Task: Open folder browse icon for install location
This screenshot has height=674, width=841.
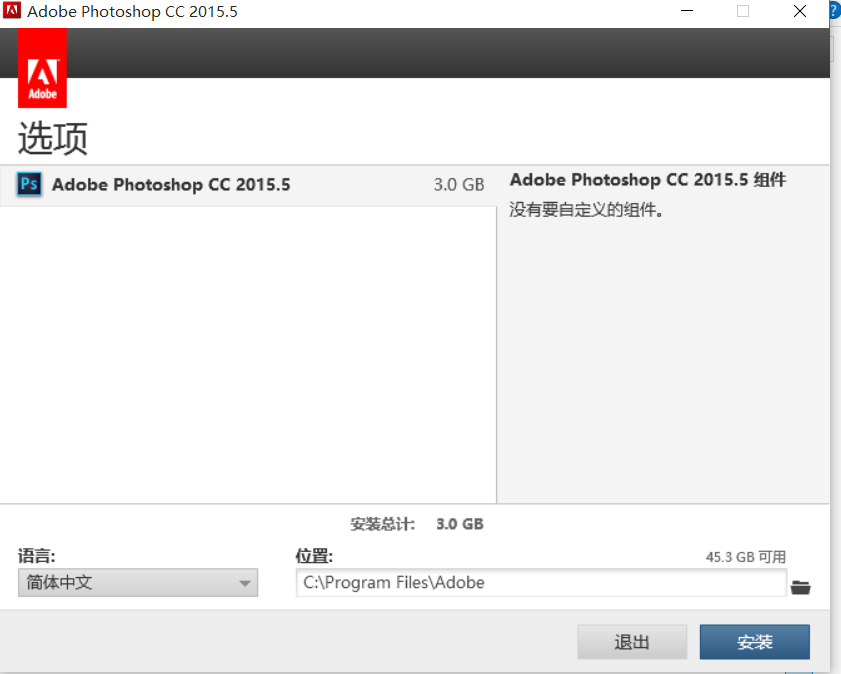Action: coord(800,587)
